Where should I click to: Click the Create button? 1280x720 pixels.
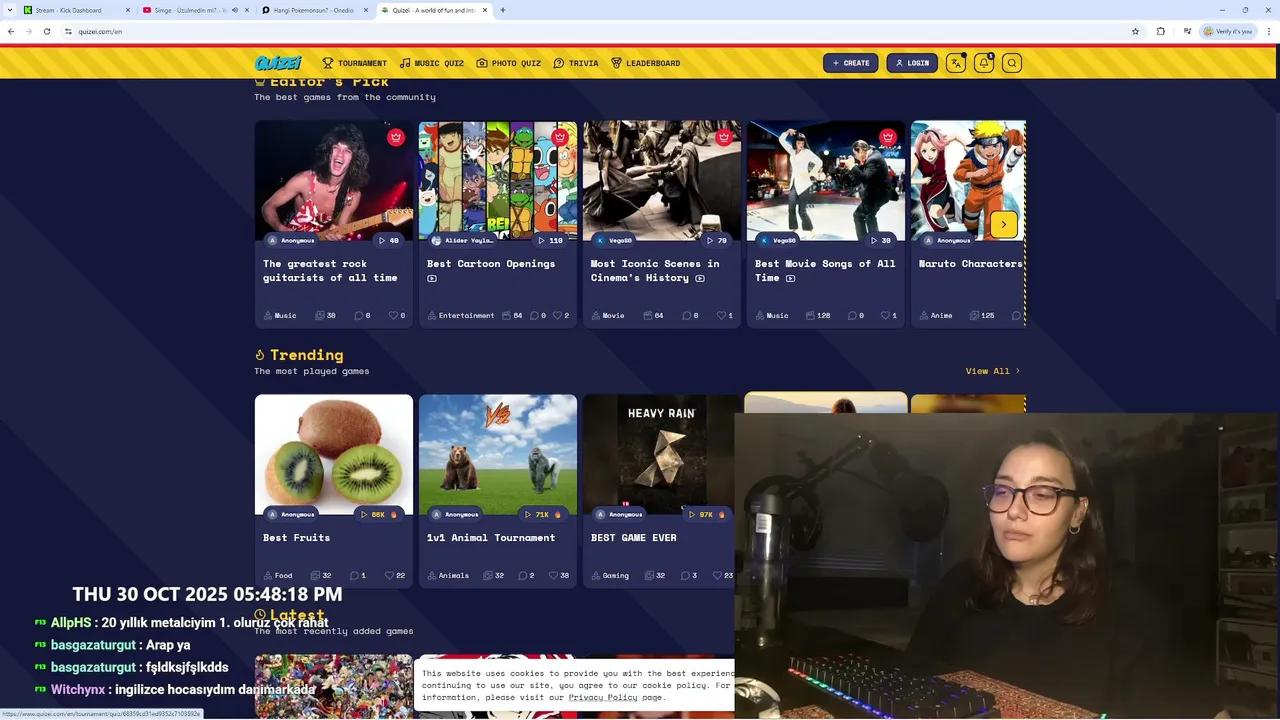tap(851, 63)
